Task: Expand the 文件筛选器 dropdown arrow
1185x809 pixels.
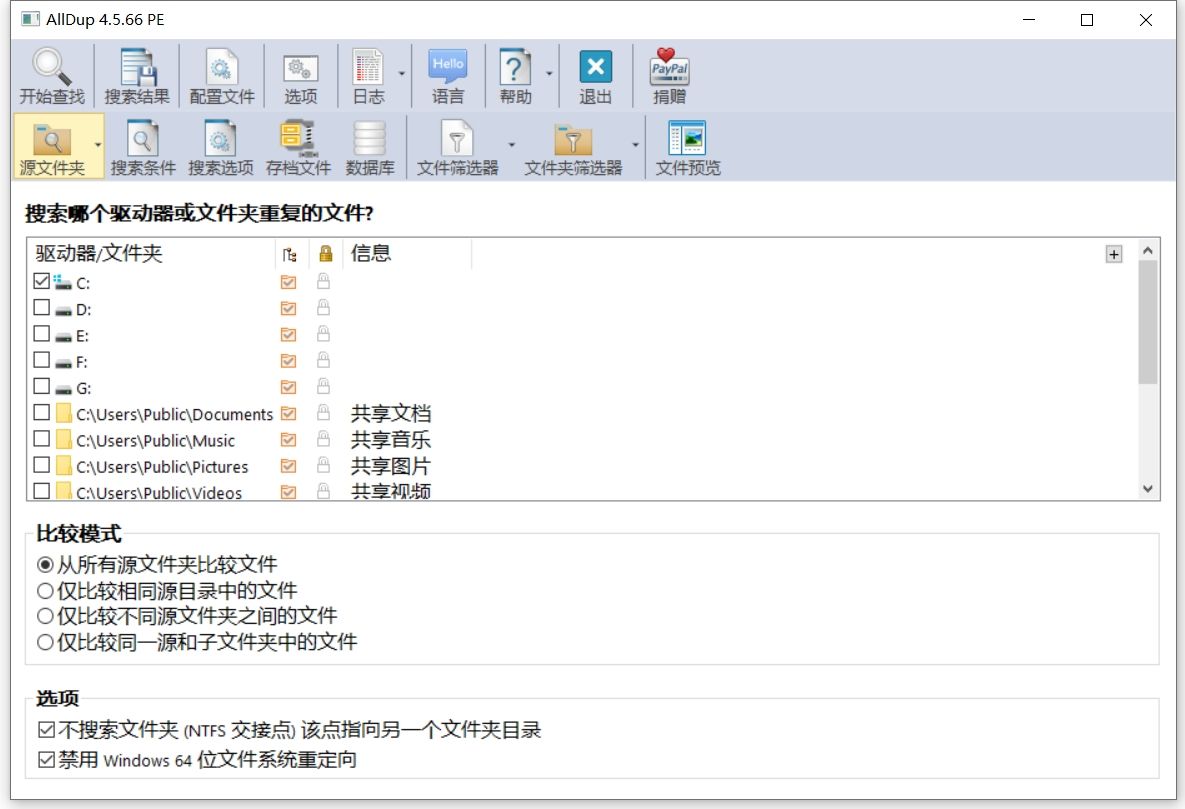Action: (512, 145)
